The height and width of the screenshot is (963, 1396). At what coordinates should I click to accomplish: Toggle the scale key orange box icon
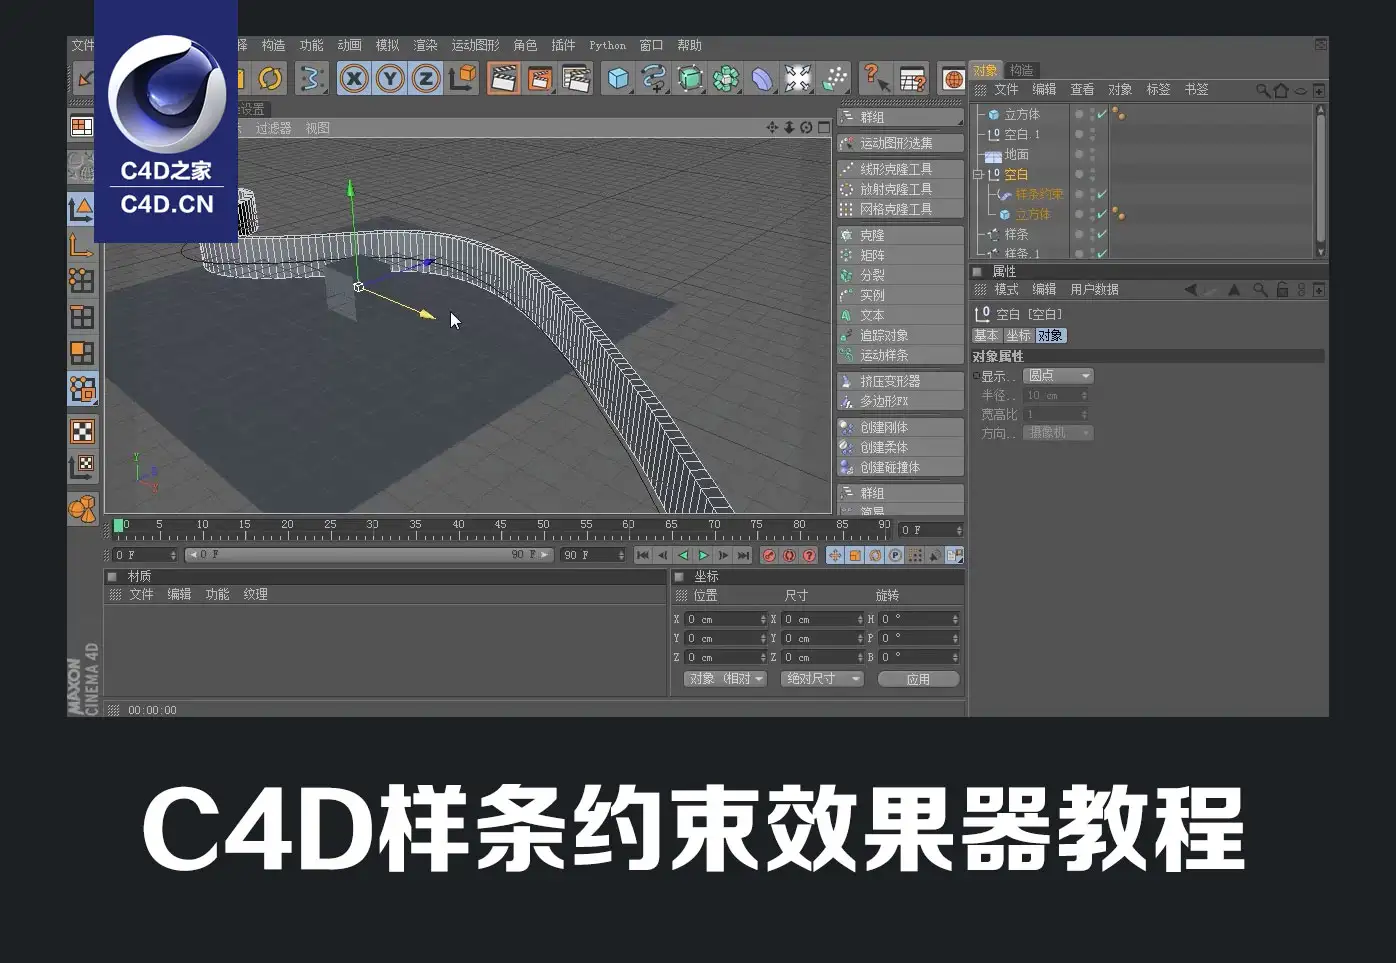click(855, 555)
